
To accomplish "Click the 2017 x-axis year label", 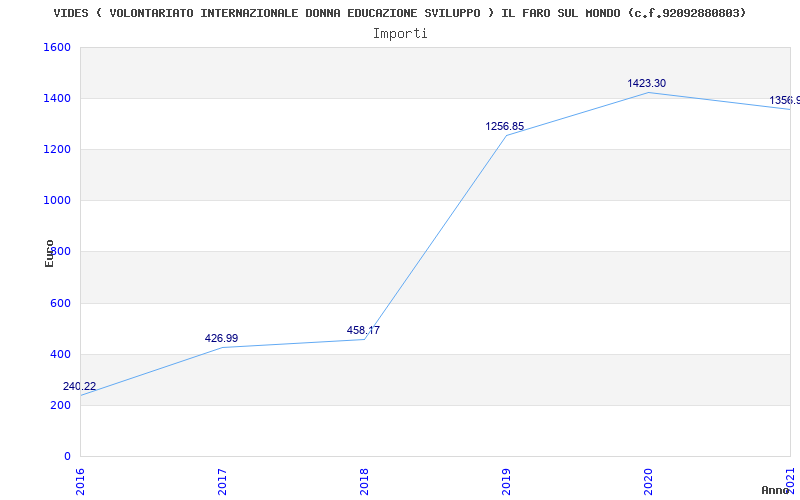I will click(222, 480).
